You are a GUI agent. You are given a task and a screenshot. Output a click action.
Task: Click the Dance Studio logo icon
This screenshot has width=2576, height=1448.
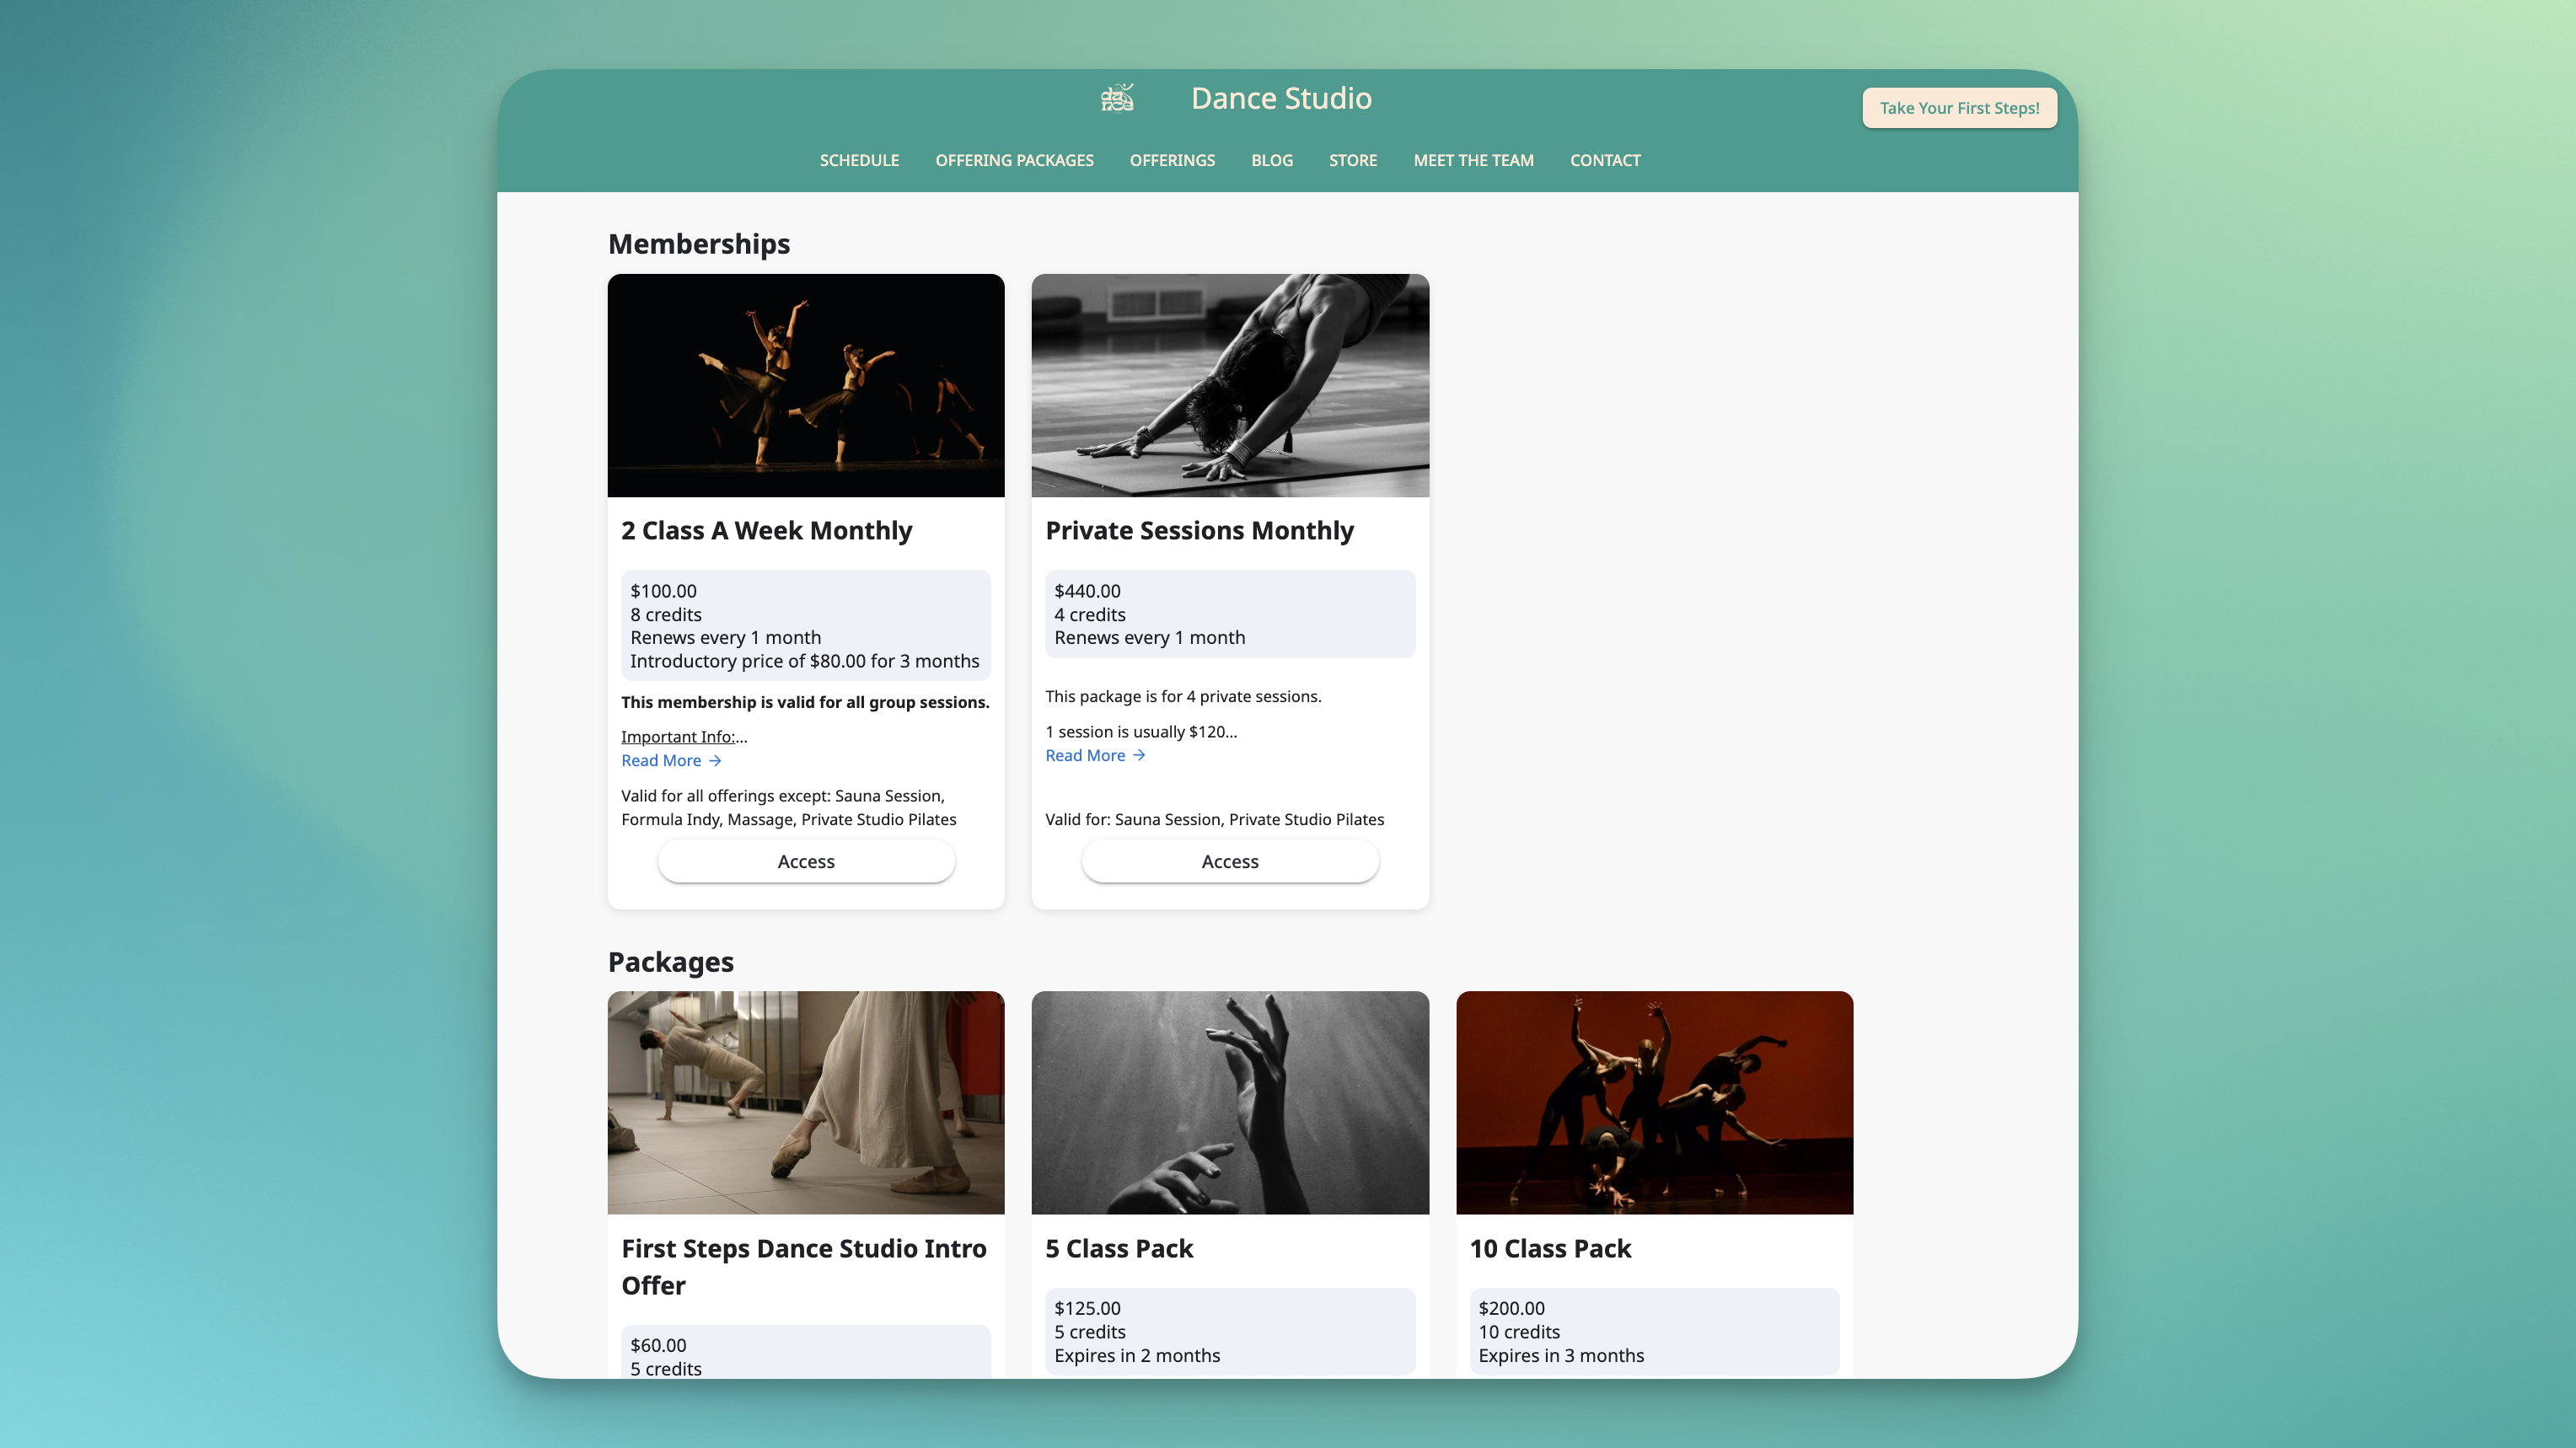pos(1117,98)
